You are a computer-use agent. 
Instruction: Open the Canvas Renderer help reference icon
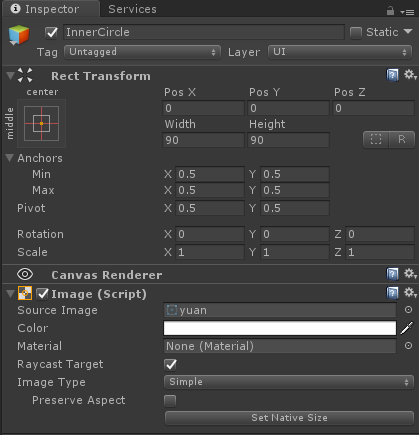pyautogui.click(x=392, y=274)
